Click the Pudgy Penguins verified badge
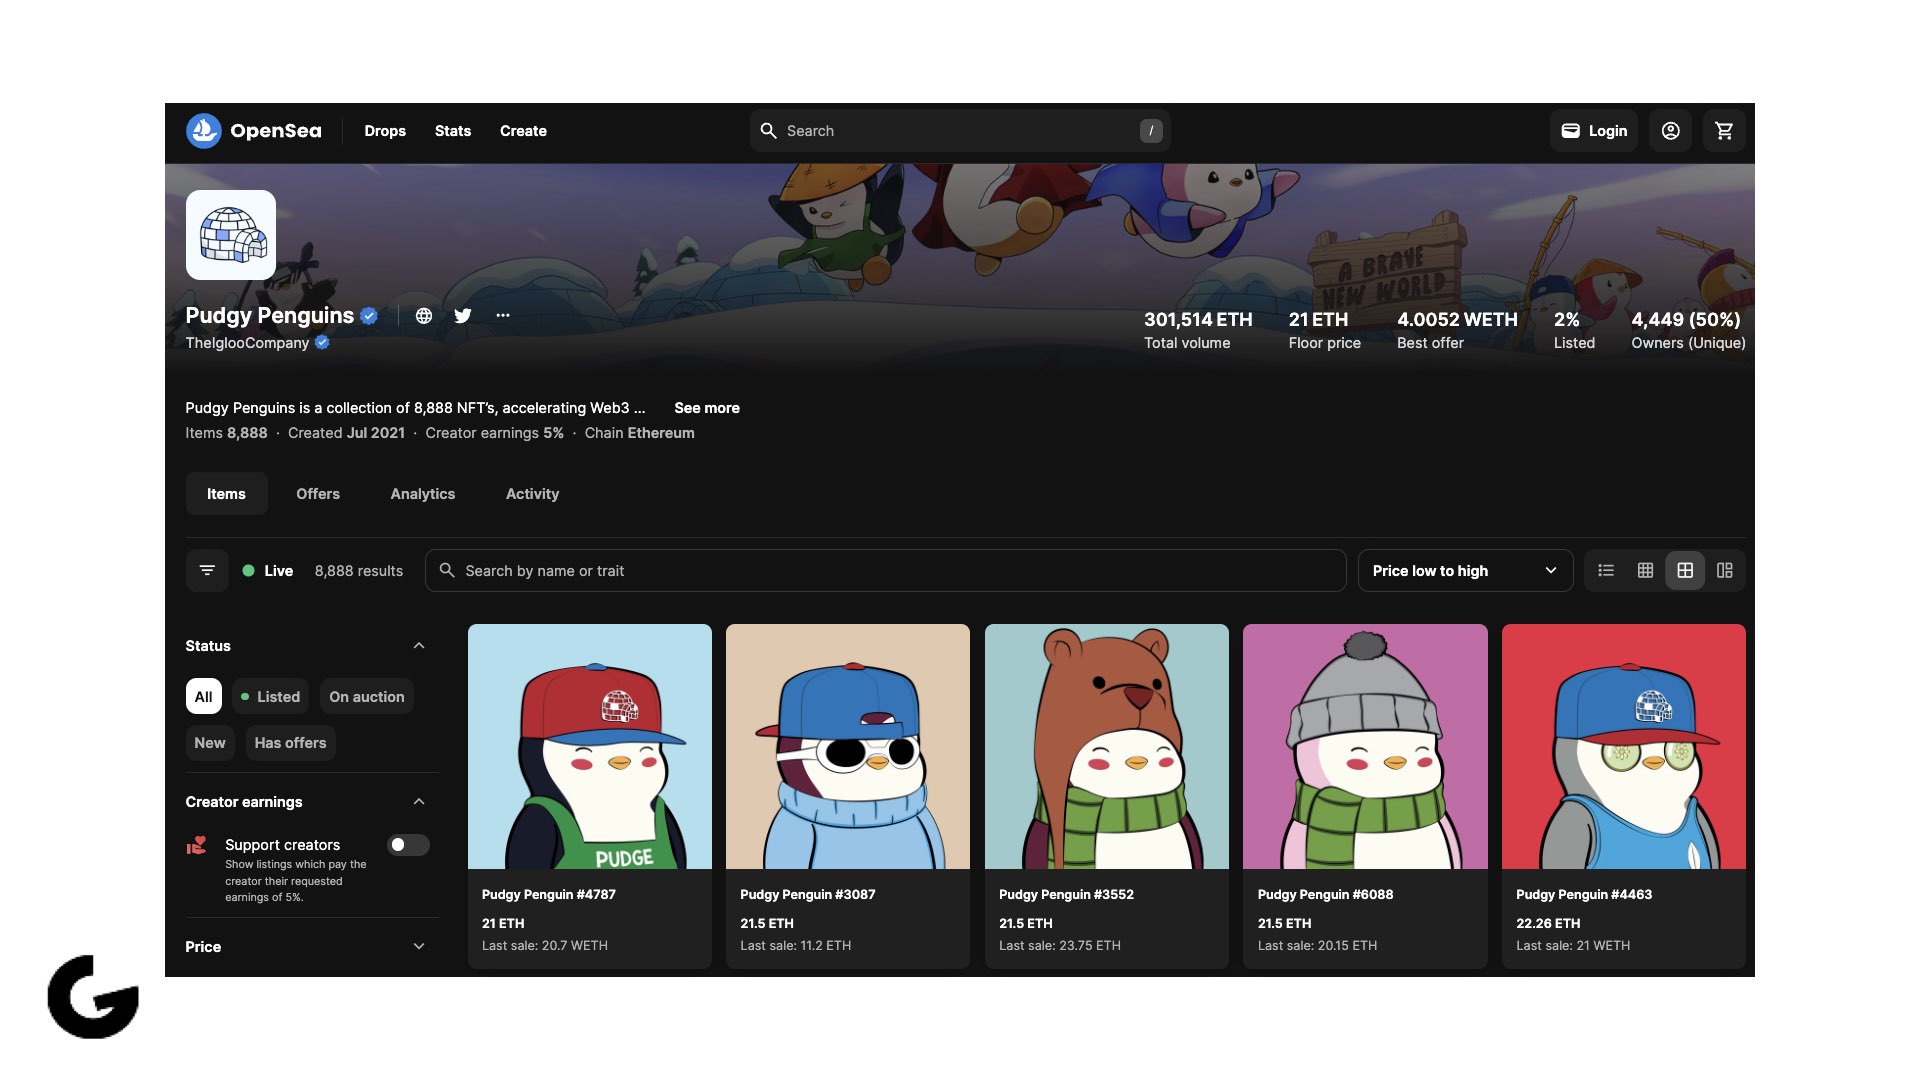This screenshot has width=1920, height=1080. pos(369,316)
